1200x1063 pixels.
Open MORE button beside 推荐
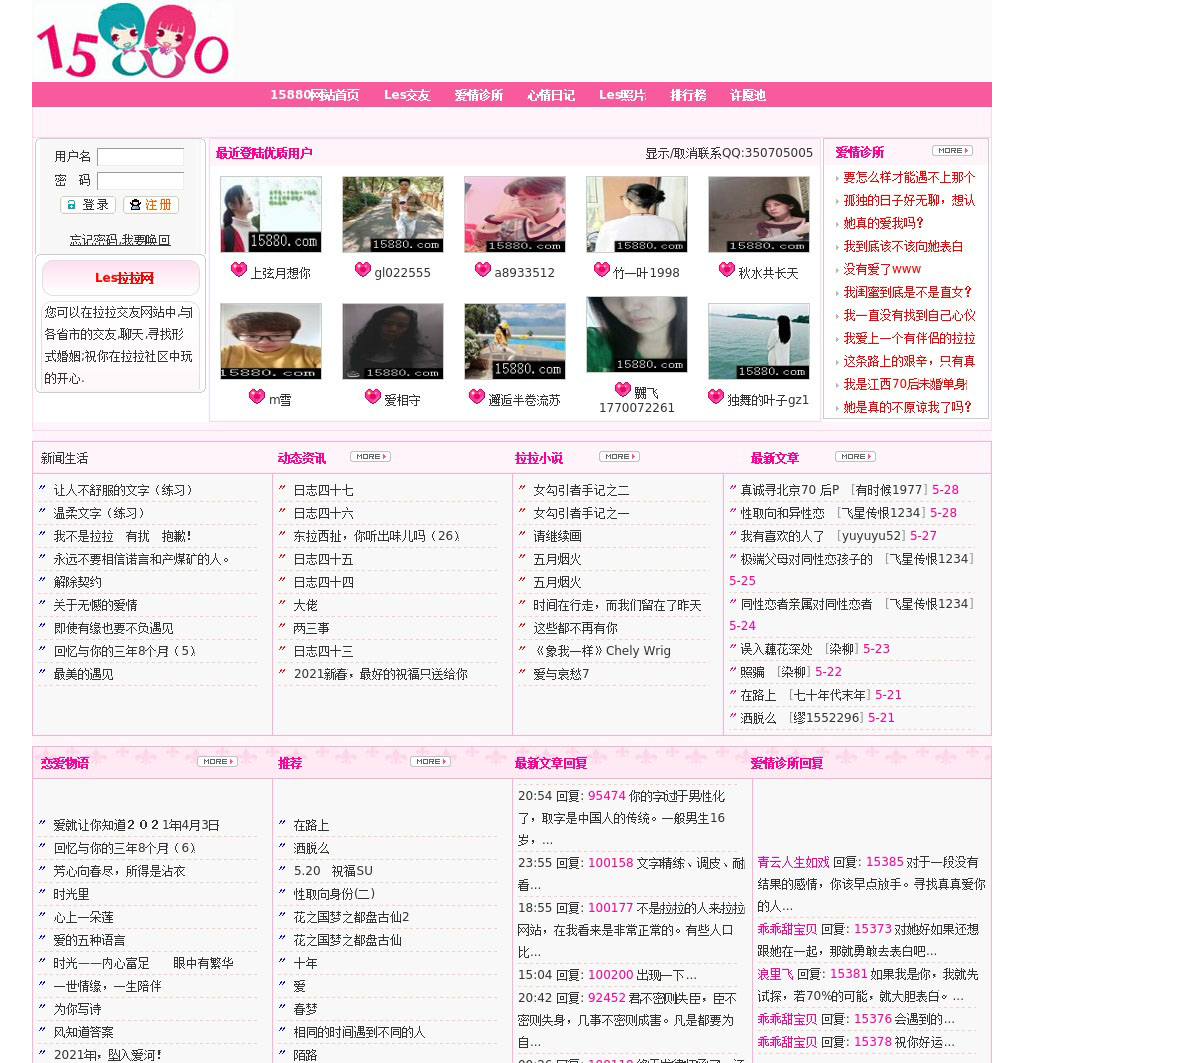[430, 762]
